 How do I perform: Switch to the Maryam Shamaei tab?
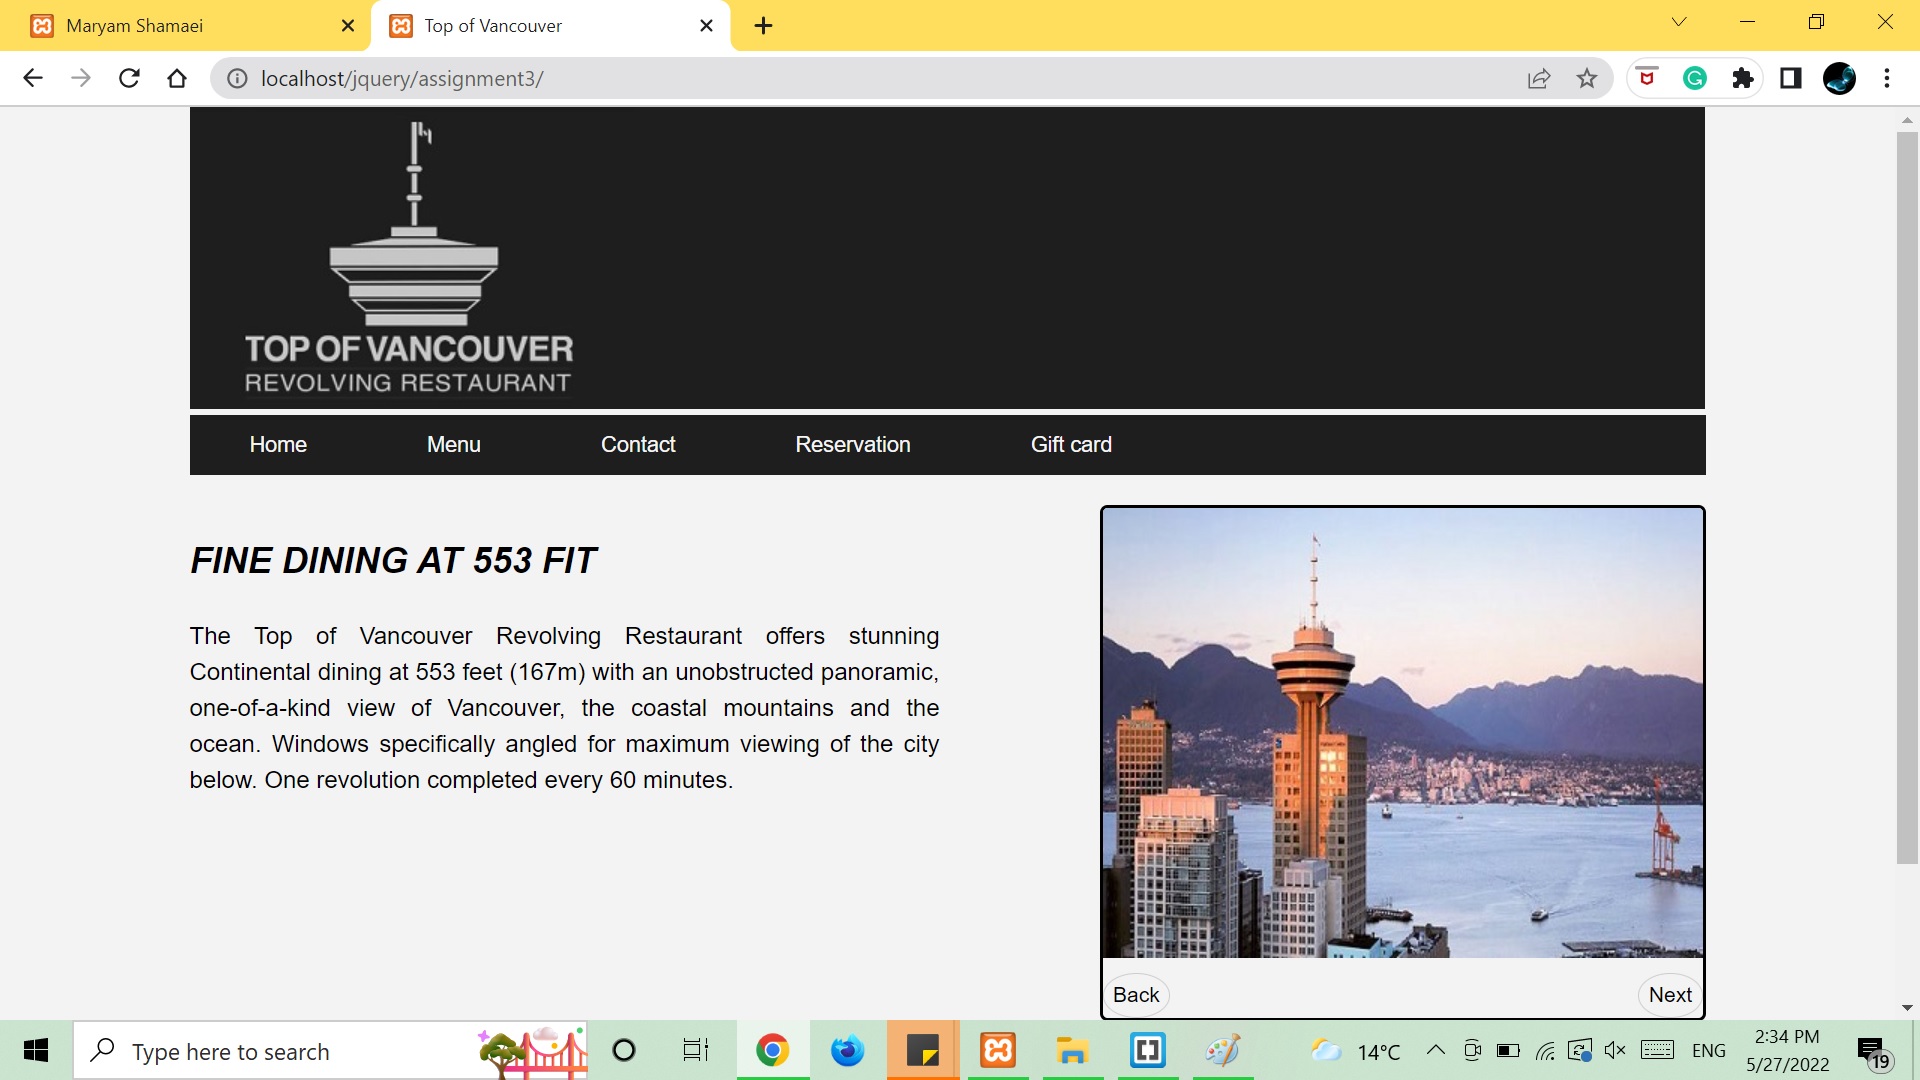pyautogui.click(x=185, y=26)
